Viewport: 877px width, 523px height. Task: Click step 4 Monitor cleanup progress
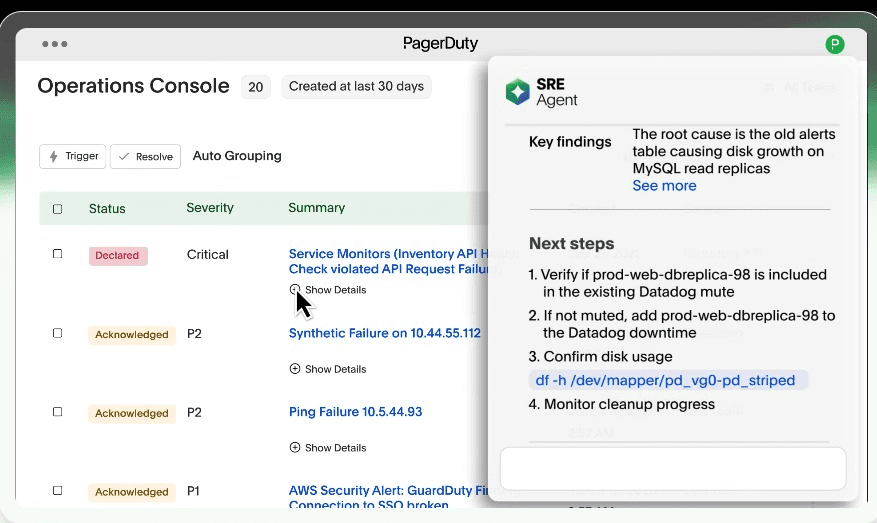pyautogui.click(x=621, y=404)
